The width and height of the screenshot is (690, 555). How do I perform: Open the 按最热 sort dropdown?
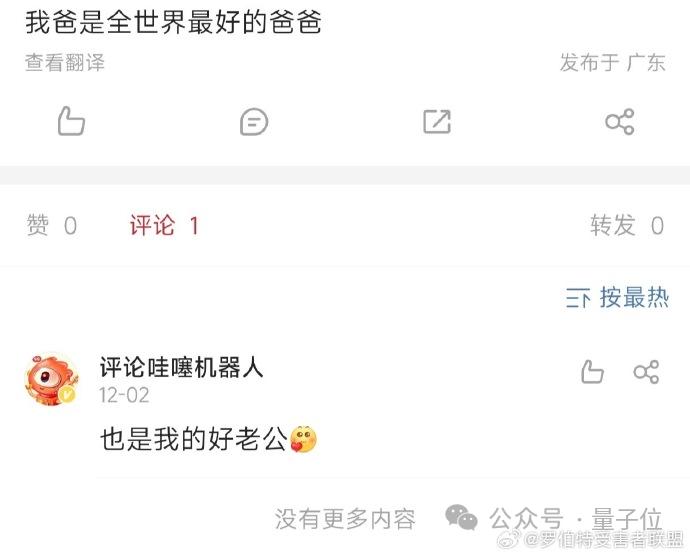(617, 298)
